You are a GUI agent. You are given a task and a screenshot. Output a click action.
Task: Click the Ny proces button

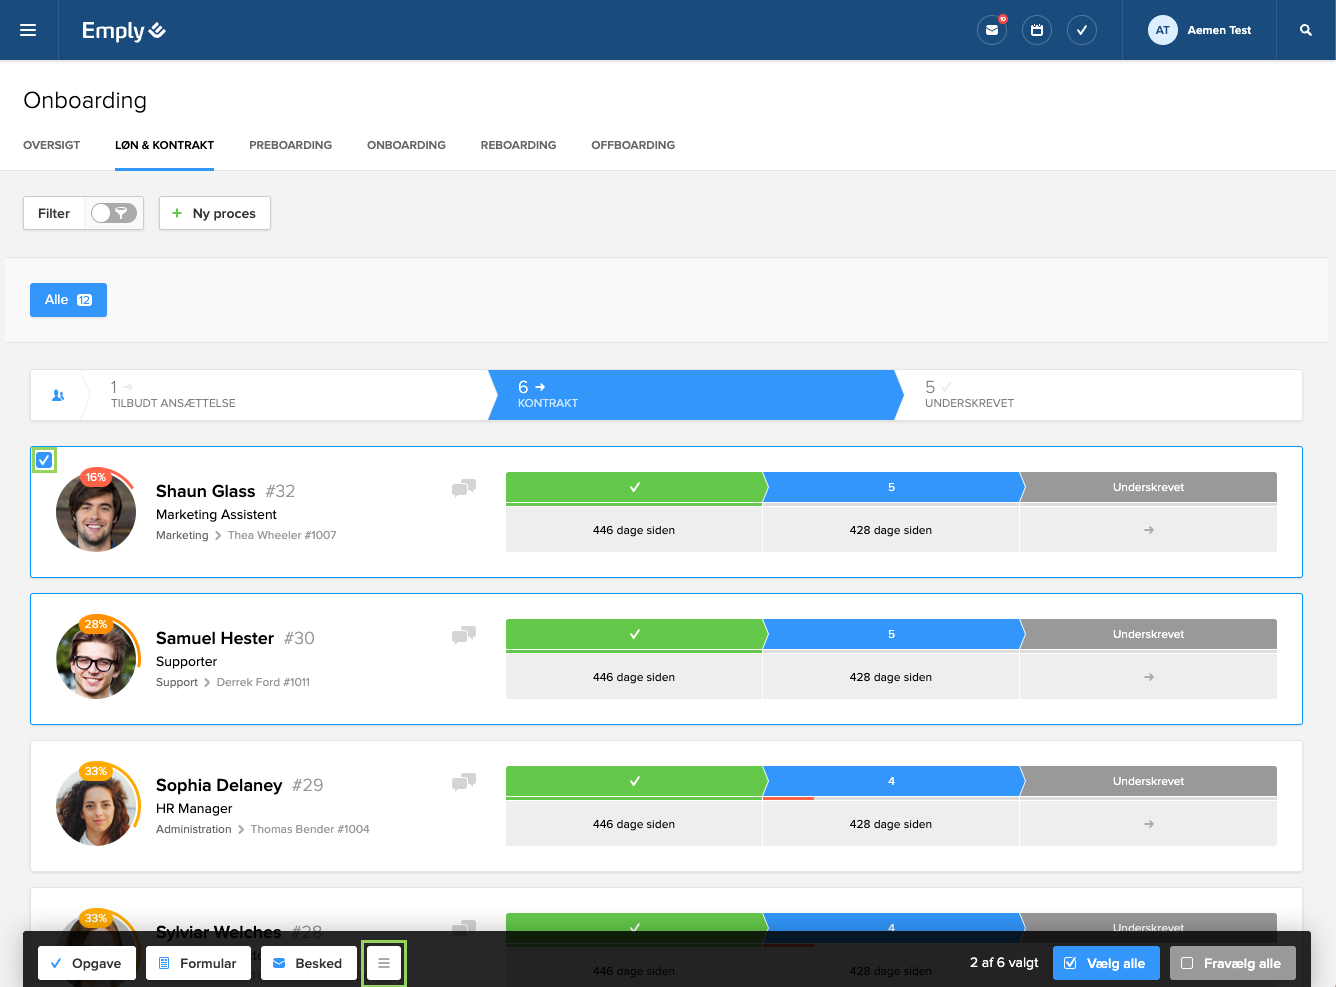pyautogui.click(x=214, y=213)
